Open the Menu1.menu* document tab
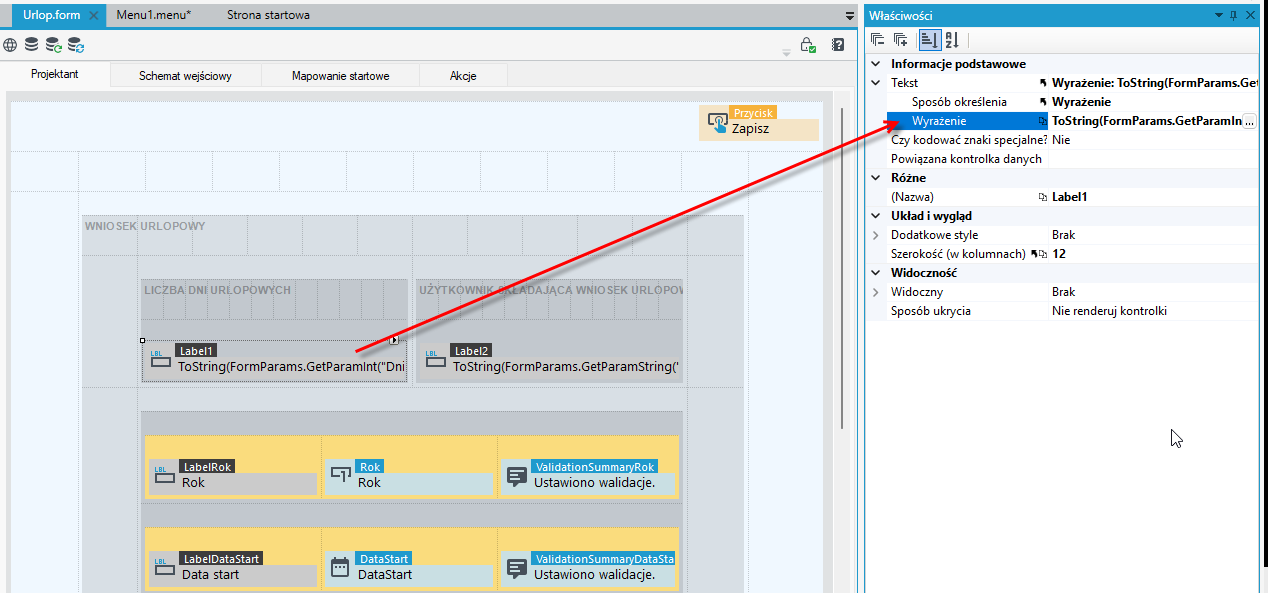 154,15
